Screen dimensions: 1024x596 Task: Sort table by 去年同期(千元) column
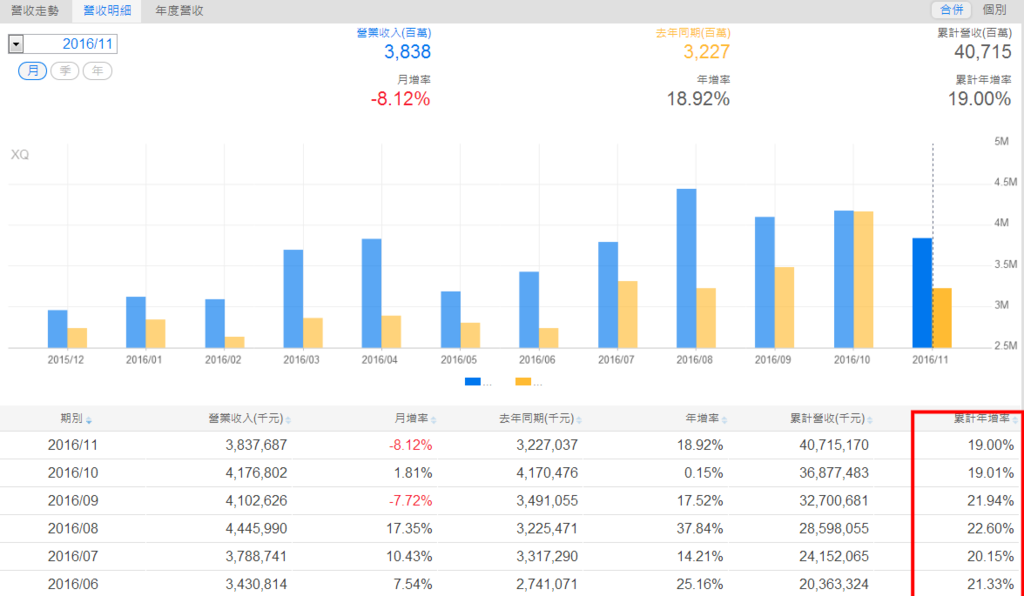click(540, 418)
